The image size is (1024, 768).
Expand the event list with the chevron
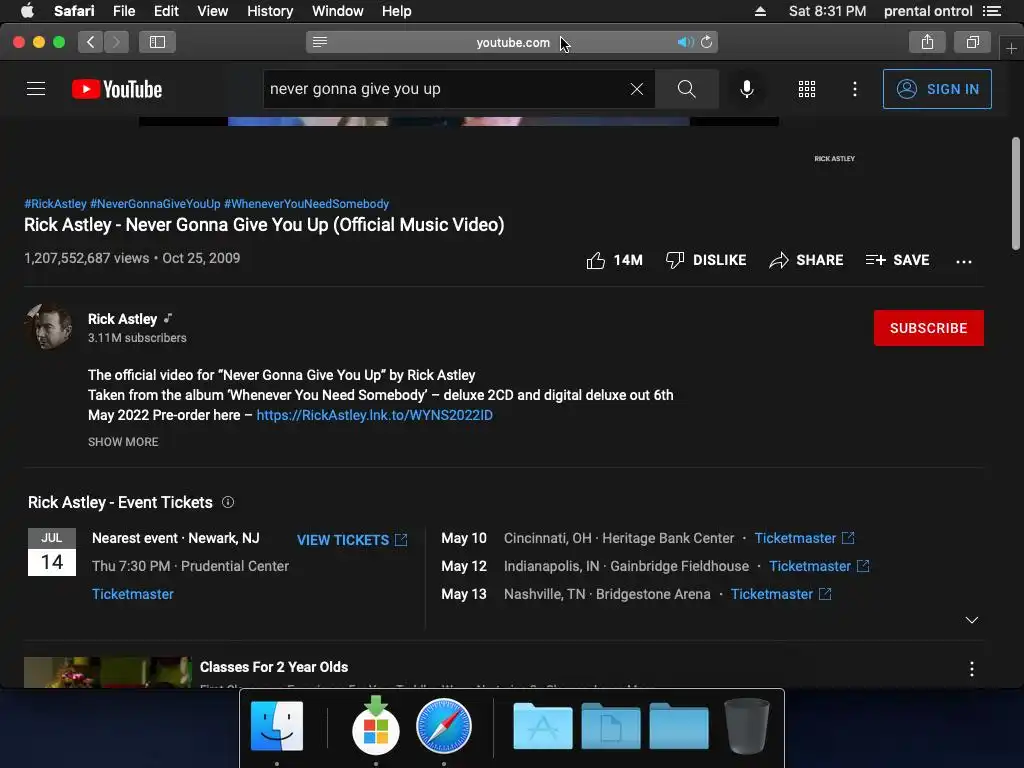(972, 620)
